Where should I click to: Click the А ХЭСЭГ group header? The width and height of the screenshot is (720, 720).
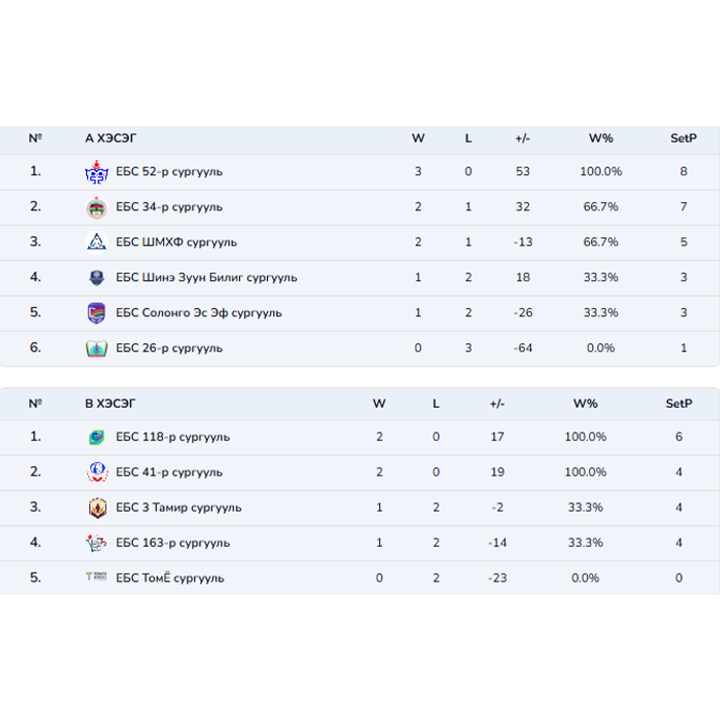tap(110, 138)
